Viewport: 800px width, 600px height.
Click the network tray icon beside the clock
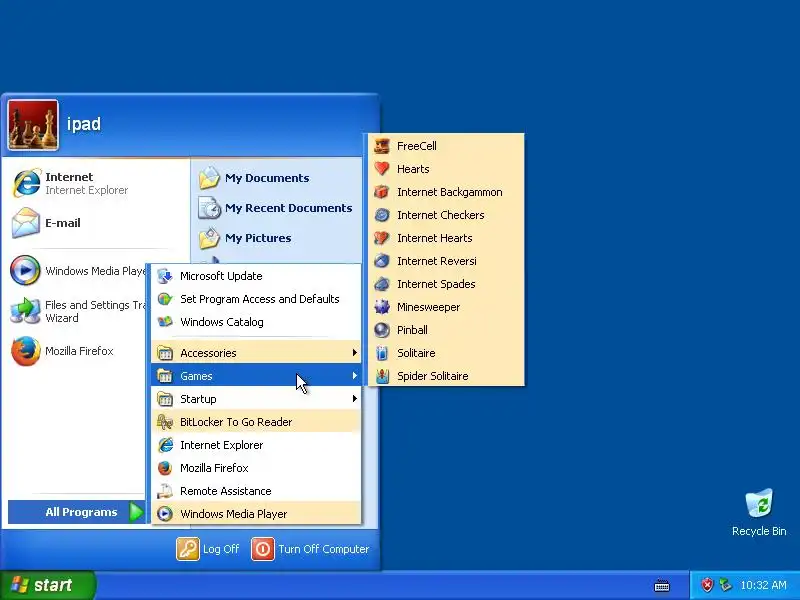[x=724, y=585]
